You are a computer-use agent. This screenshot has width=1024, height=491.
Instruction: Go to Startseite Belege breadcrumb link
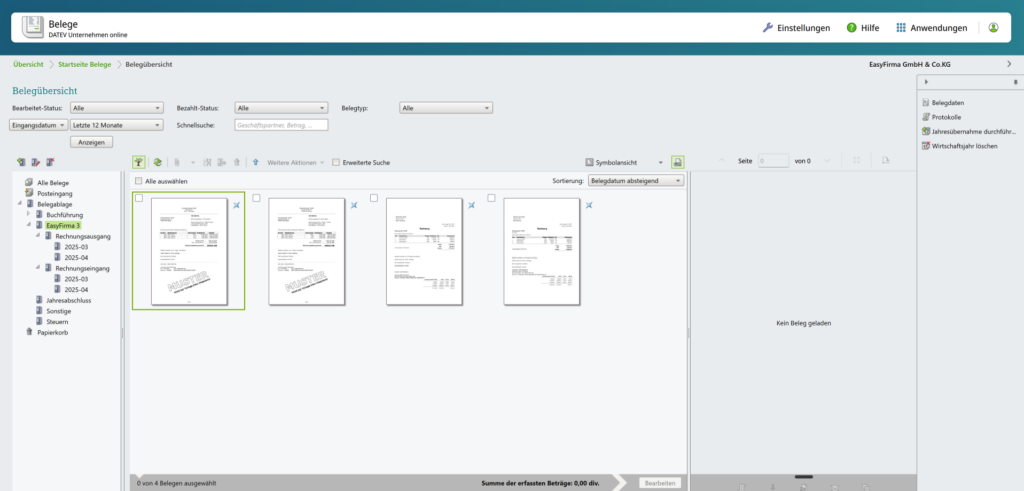pyautogui.click(x=85, y=64)
